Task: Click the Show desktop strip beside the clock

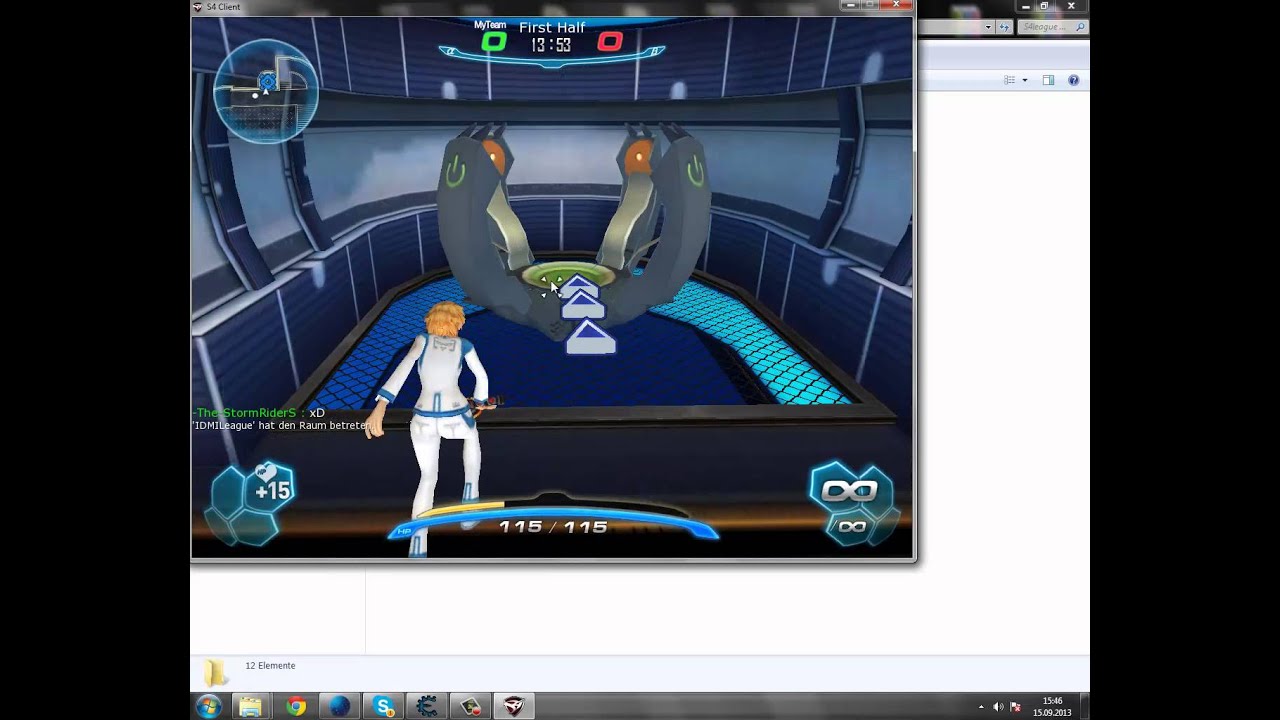Action: coord(1084,707)
